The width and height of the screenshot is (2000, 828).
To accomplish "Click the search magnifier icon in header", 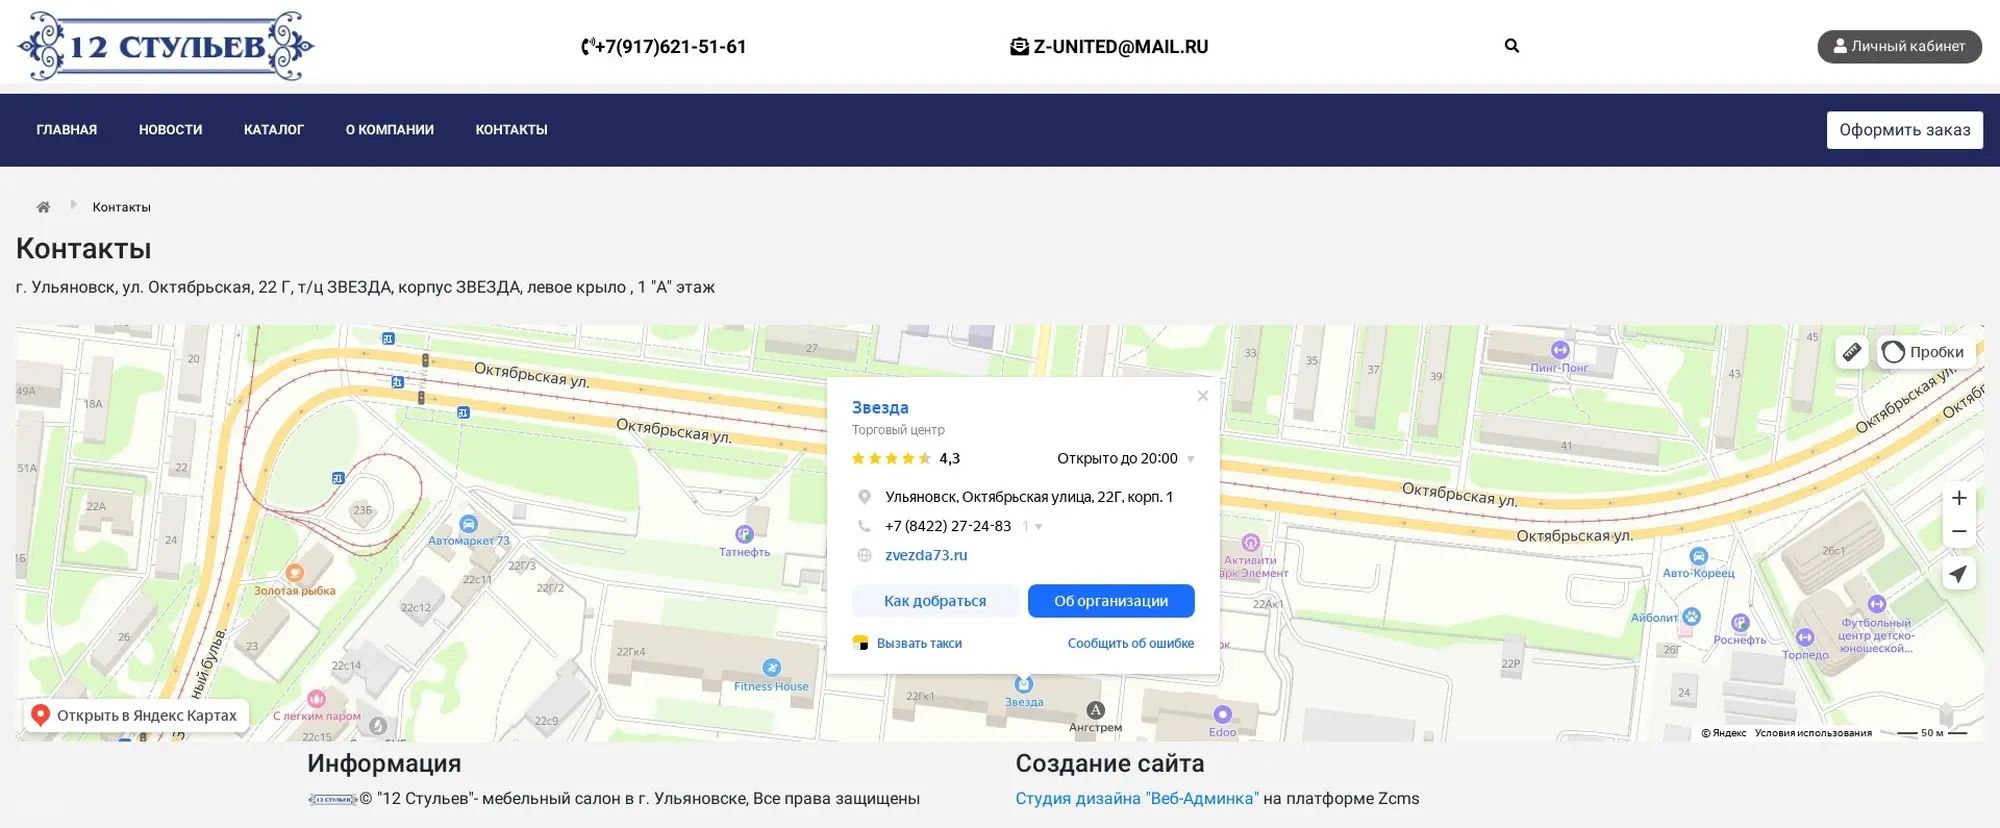I will (x=1511, y=46).
